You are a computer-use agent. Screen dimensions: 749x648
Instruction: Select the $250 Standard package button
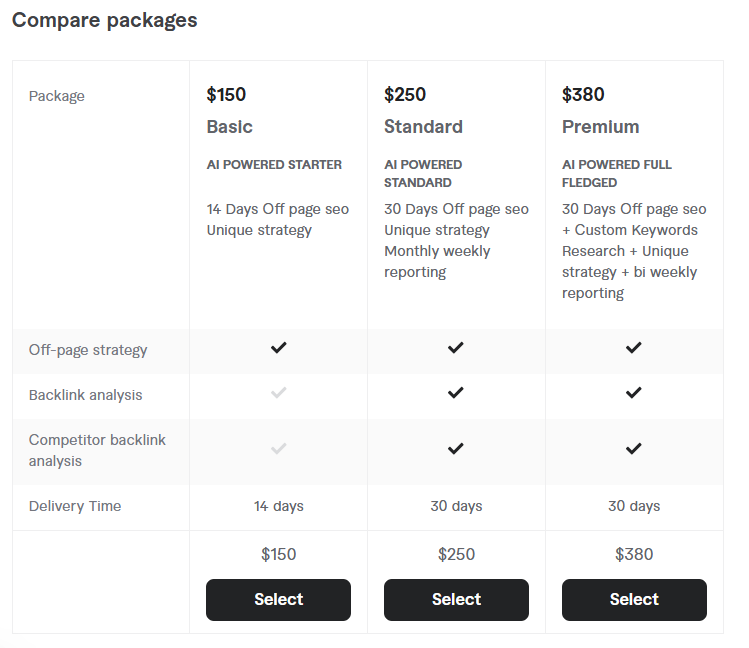(x=456, y=600)
